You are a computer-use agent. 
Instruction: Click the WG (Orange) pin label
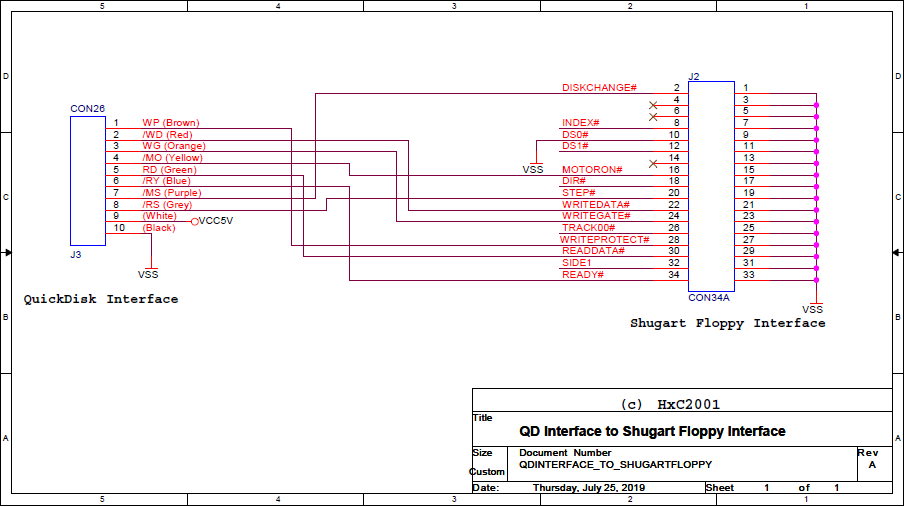pos(174,146)
